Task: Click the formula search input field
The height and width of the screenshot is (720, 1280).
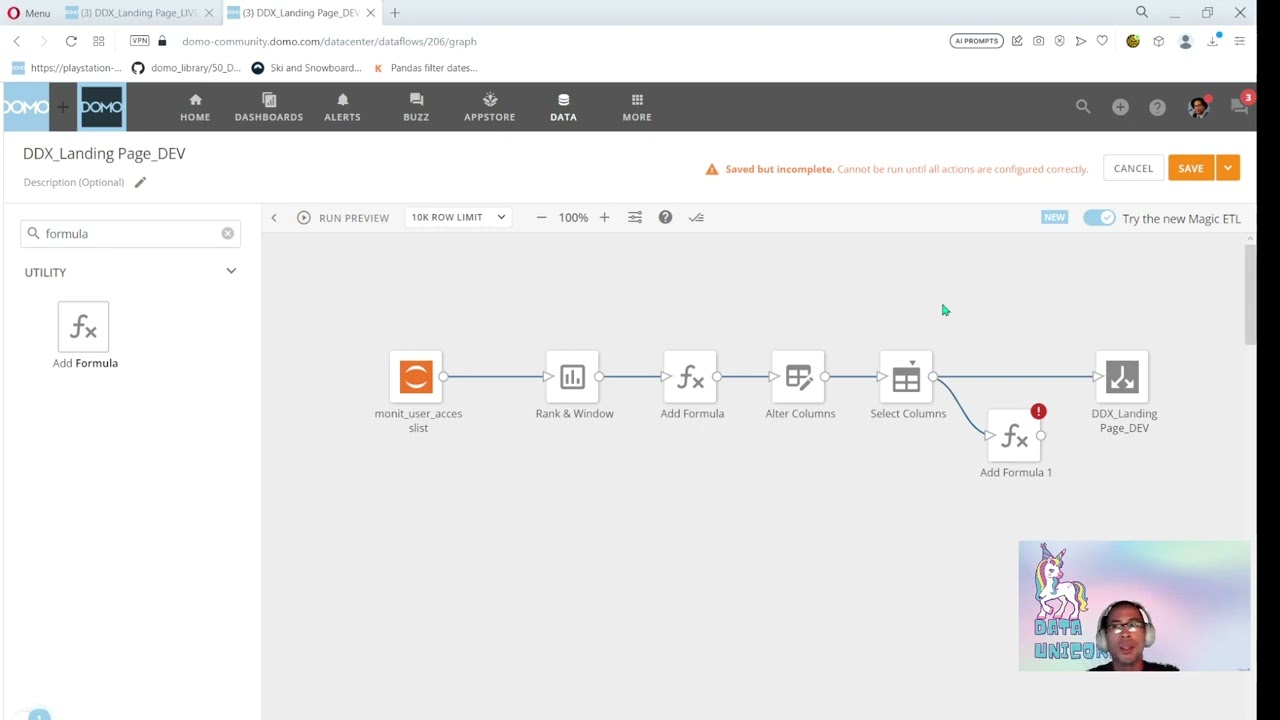Action: point(131,233)
